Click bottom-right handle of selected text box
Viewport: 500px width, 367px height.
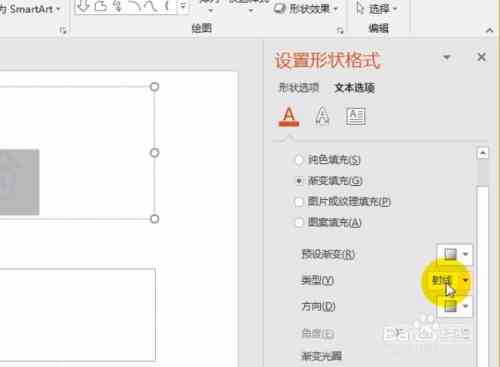[154, 219]
